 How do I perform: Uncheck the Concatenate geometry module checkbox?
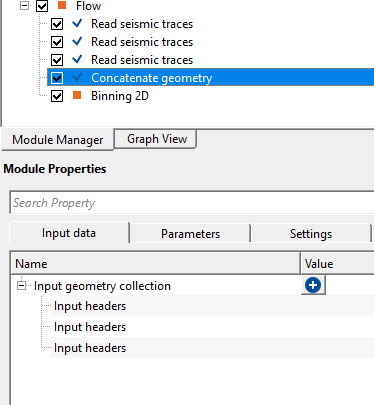tap(57, 78)
